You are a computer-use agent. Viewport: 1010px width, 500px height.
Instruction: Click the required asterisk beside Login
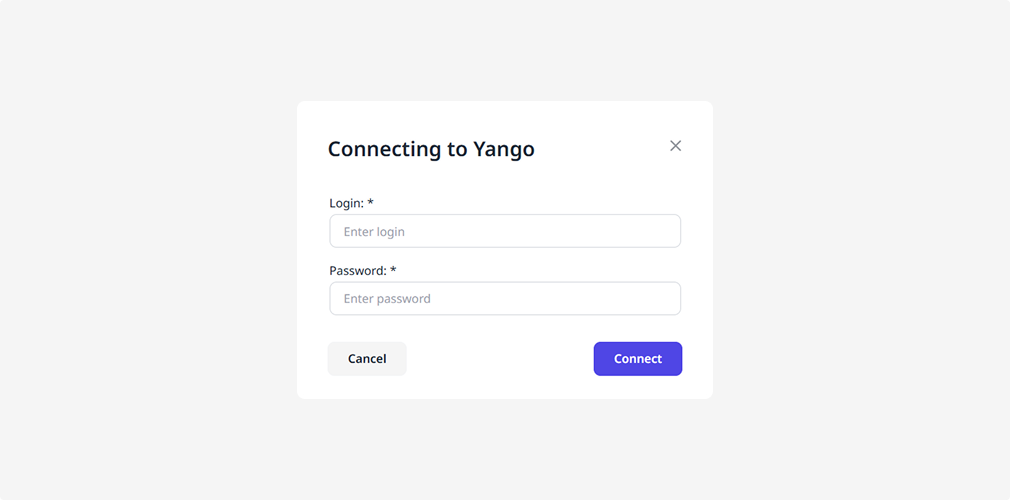tap(370, 203)
